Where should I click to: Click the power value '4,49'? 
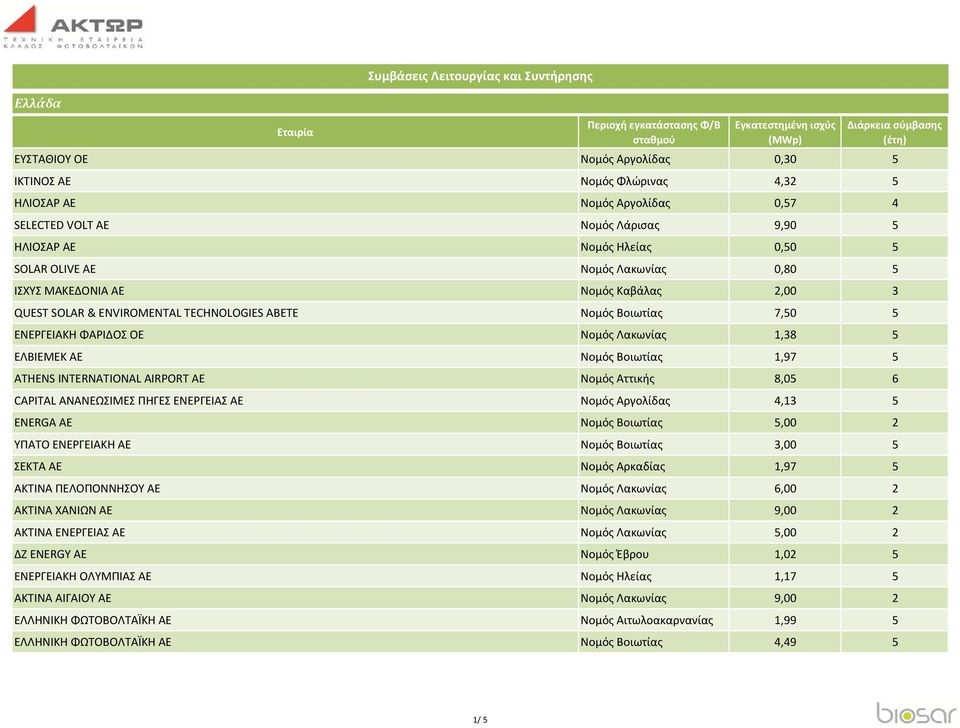(785, 642)
